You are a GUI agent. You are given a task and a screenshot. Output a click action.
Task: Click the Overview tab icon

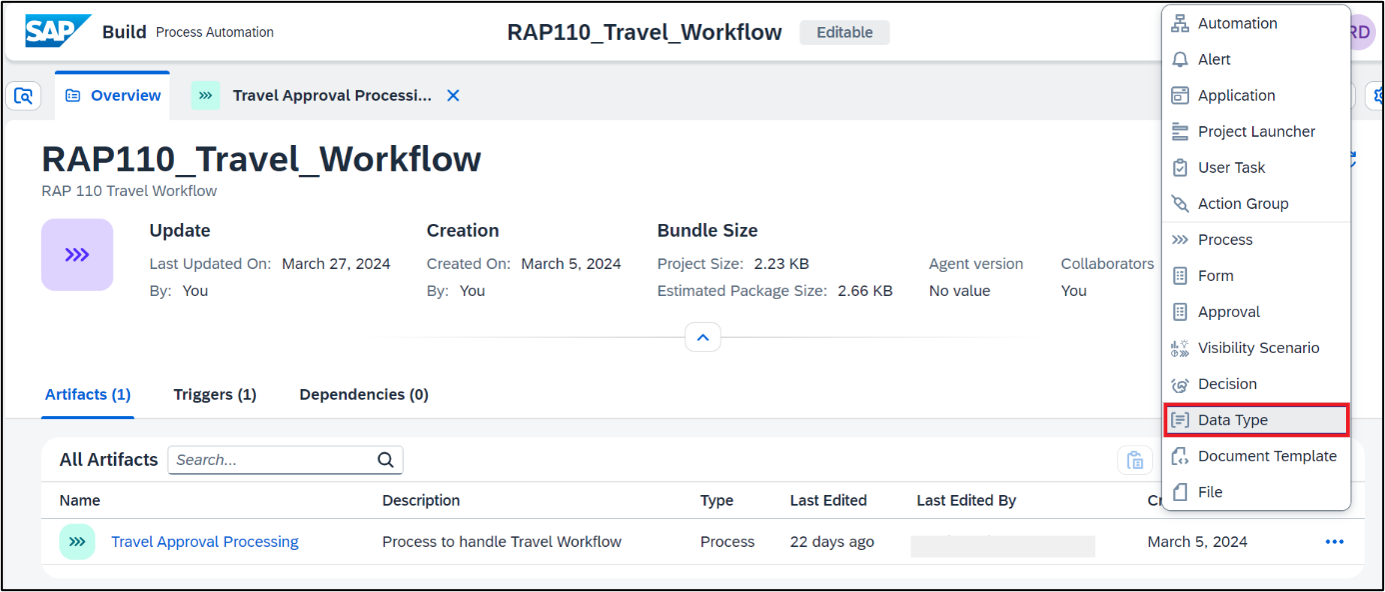[x=72, y=96]
